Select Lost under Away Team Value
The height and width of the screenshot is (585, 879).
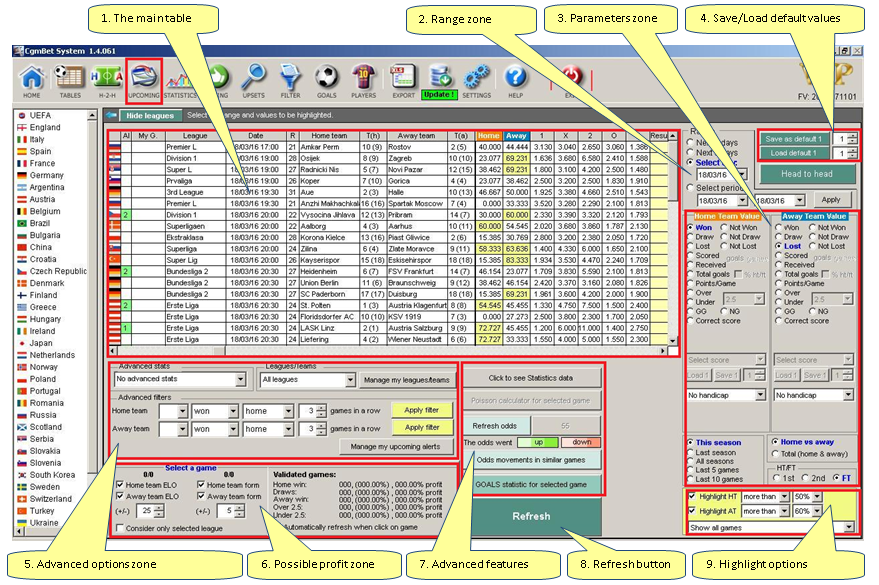(x=779, y=246)
